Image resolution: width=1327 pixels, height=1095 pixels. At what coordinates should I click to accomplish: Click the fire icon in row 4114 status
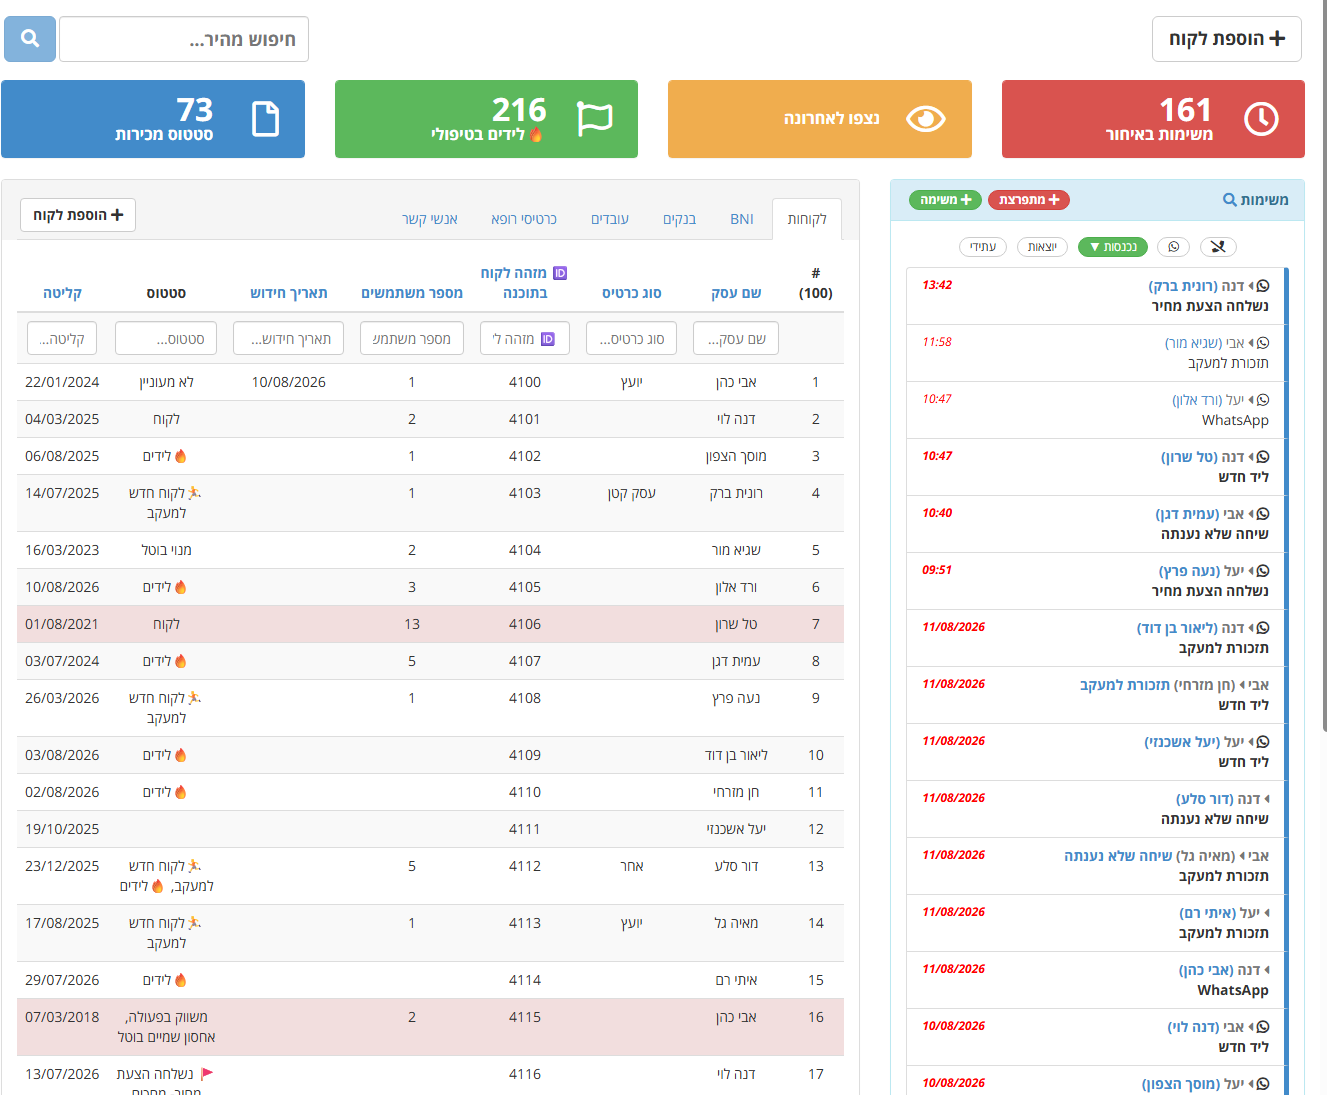181,980
